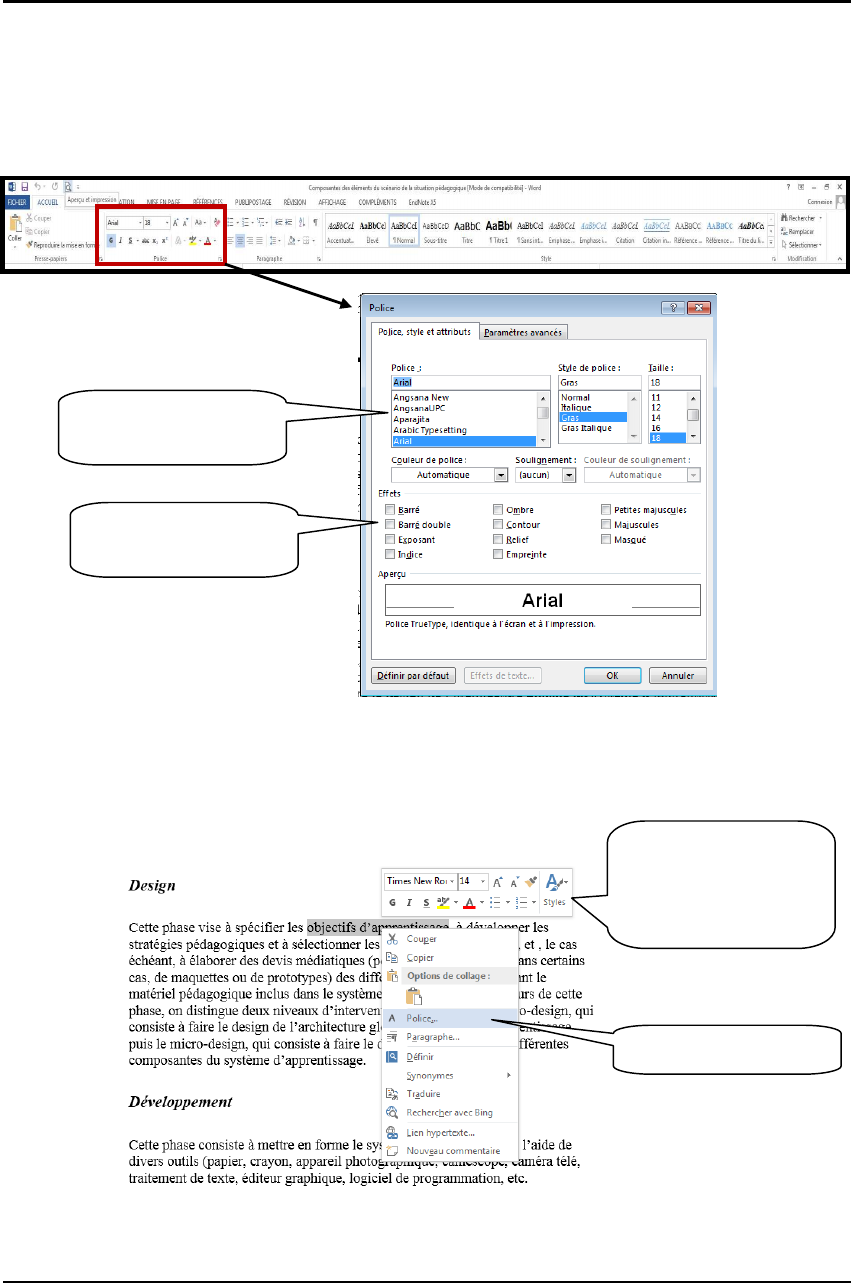The height and width of the screenshot is (1283, 851).
Task: Click the Coller clipboard icon under Options de collage
Action: [x=415, y=995]
